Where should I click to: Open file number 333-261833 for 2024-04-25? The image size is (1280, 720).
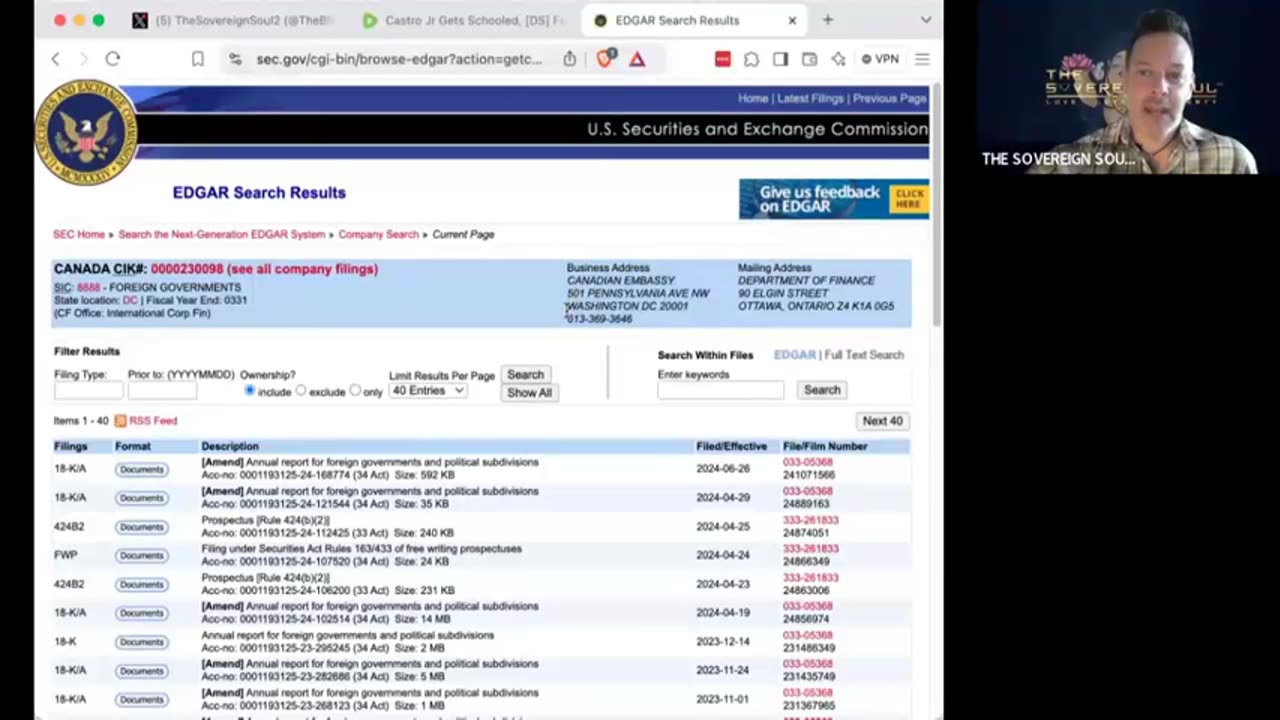pyautogui.click(x=811, y=521)
